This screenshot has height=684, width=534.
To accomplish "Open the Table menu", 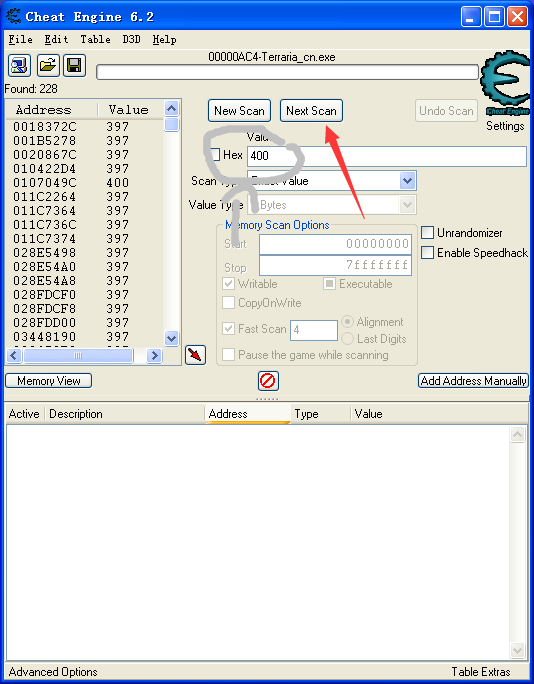I will (96, 39).
